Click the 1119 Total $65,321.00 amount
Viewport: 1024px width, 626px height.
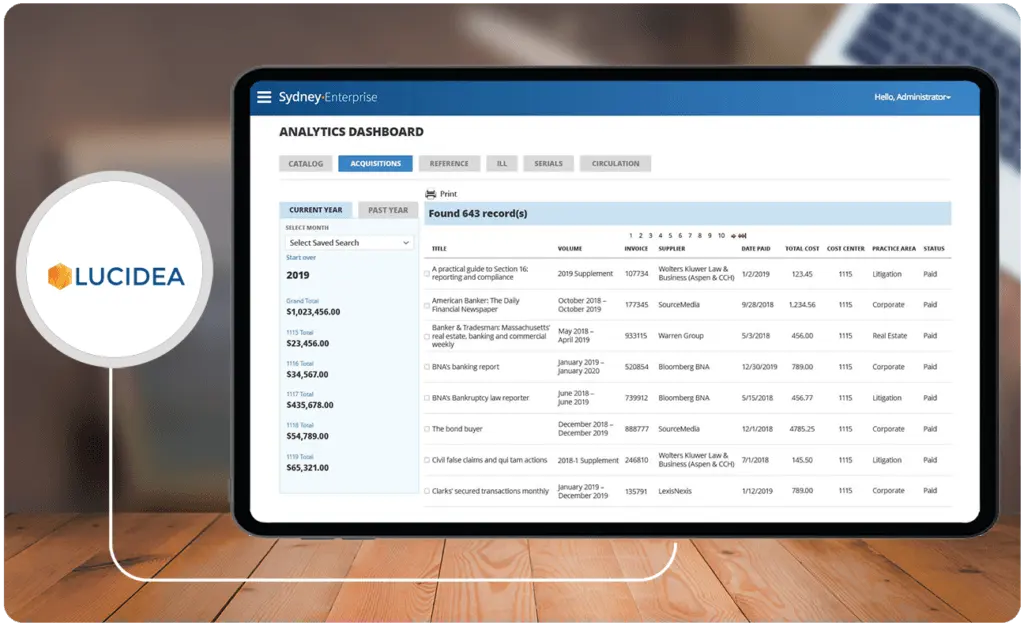click(x=308, y=468)
